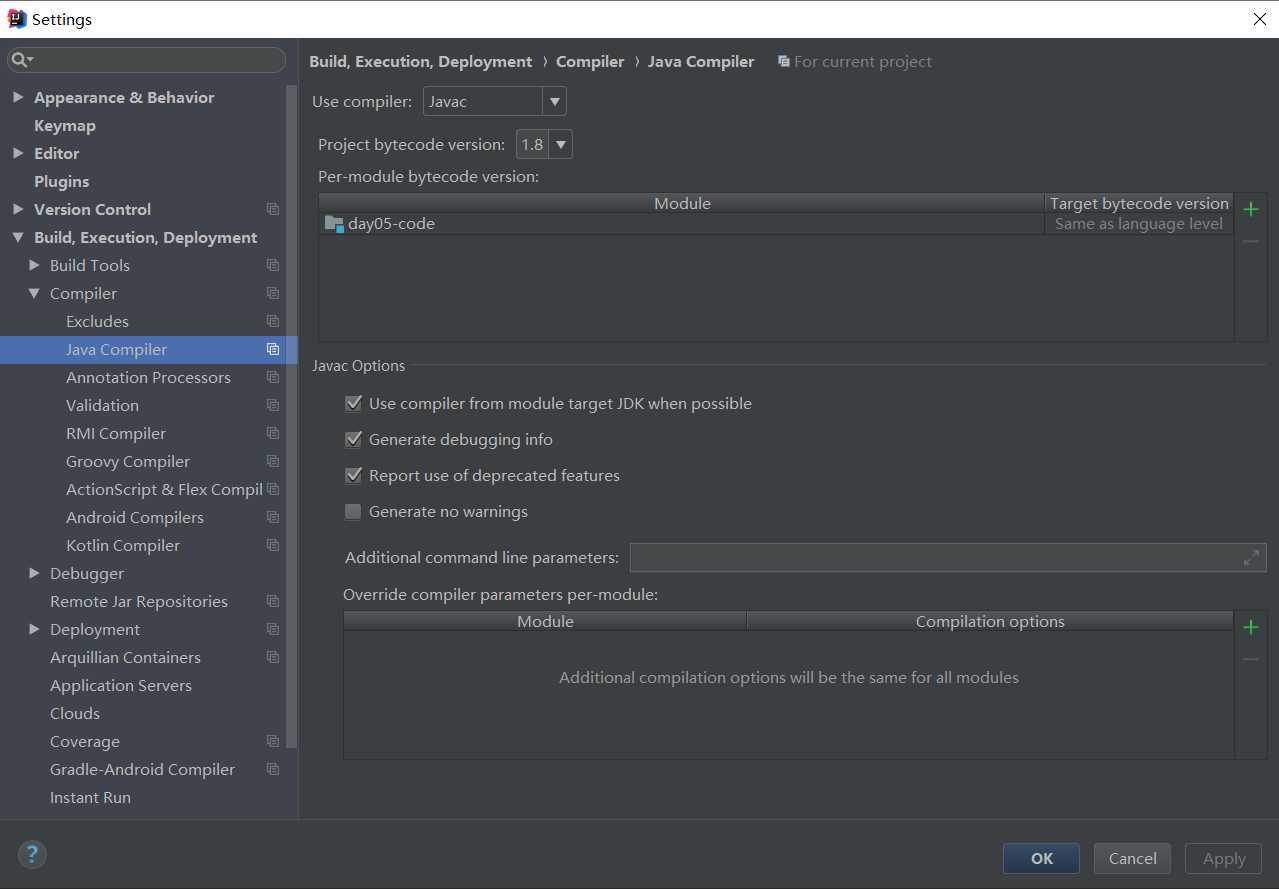Expand the Debugger tree node

click(x=34, y=573)
